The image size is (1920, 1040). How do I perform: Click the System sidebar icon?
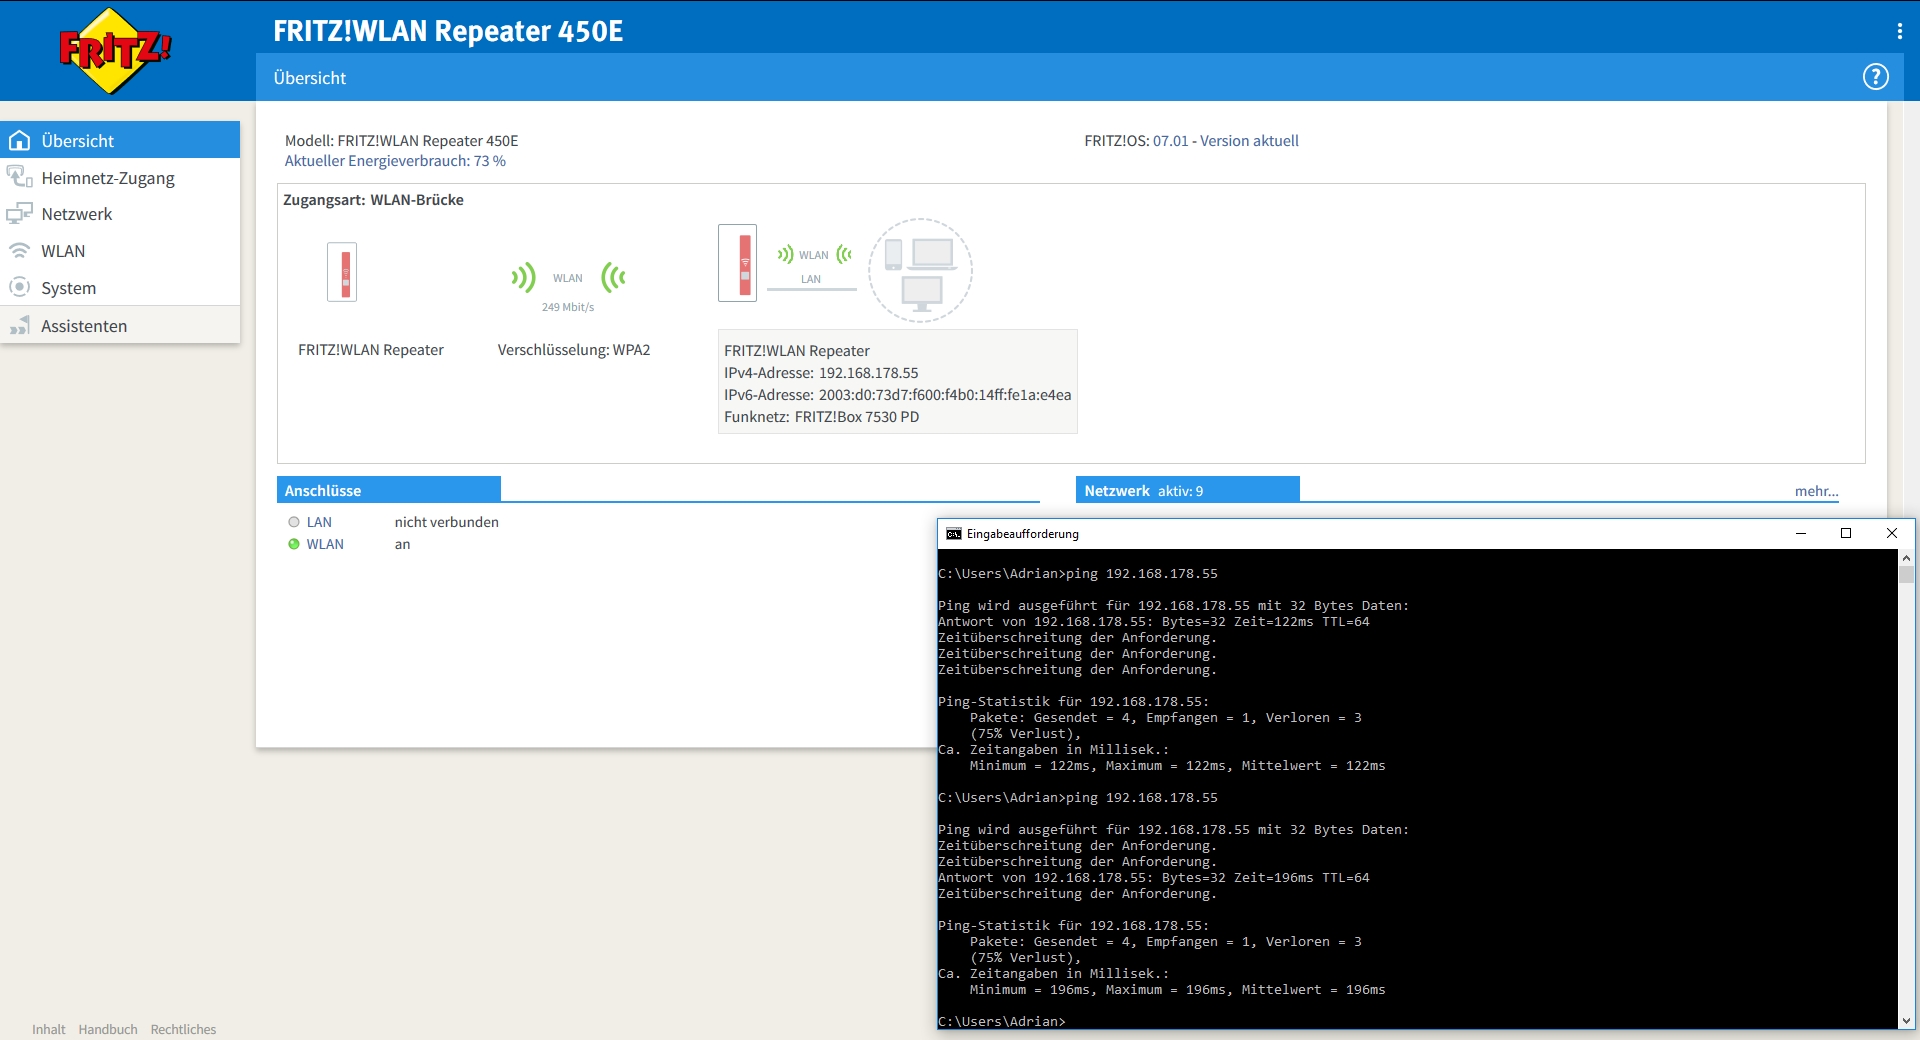coord(20,287)
